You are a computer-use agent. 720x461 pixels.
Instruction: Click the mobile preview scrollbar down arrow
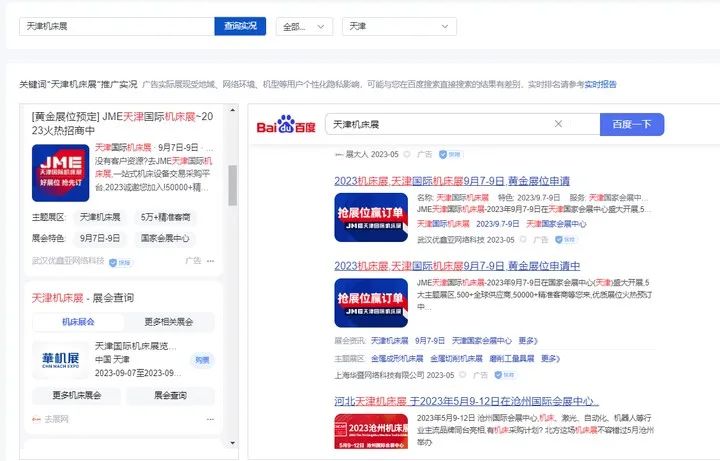point(232,443)
